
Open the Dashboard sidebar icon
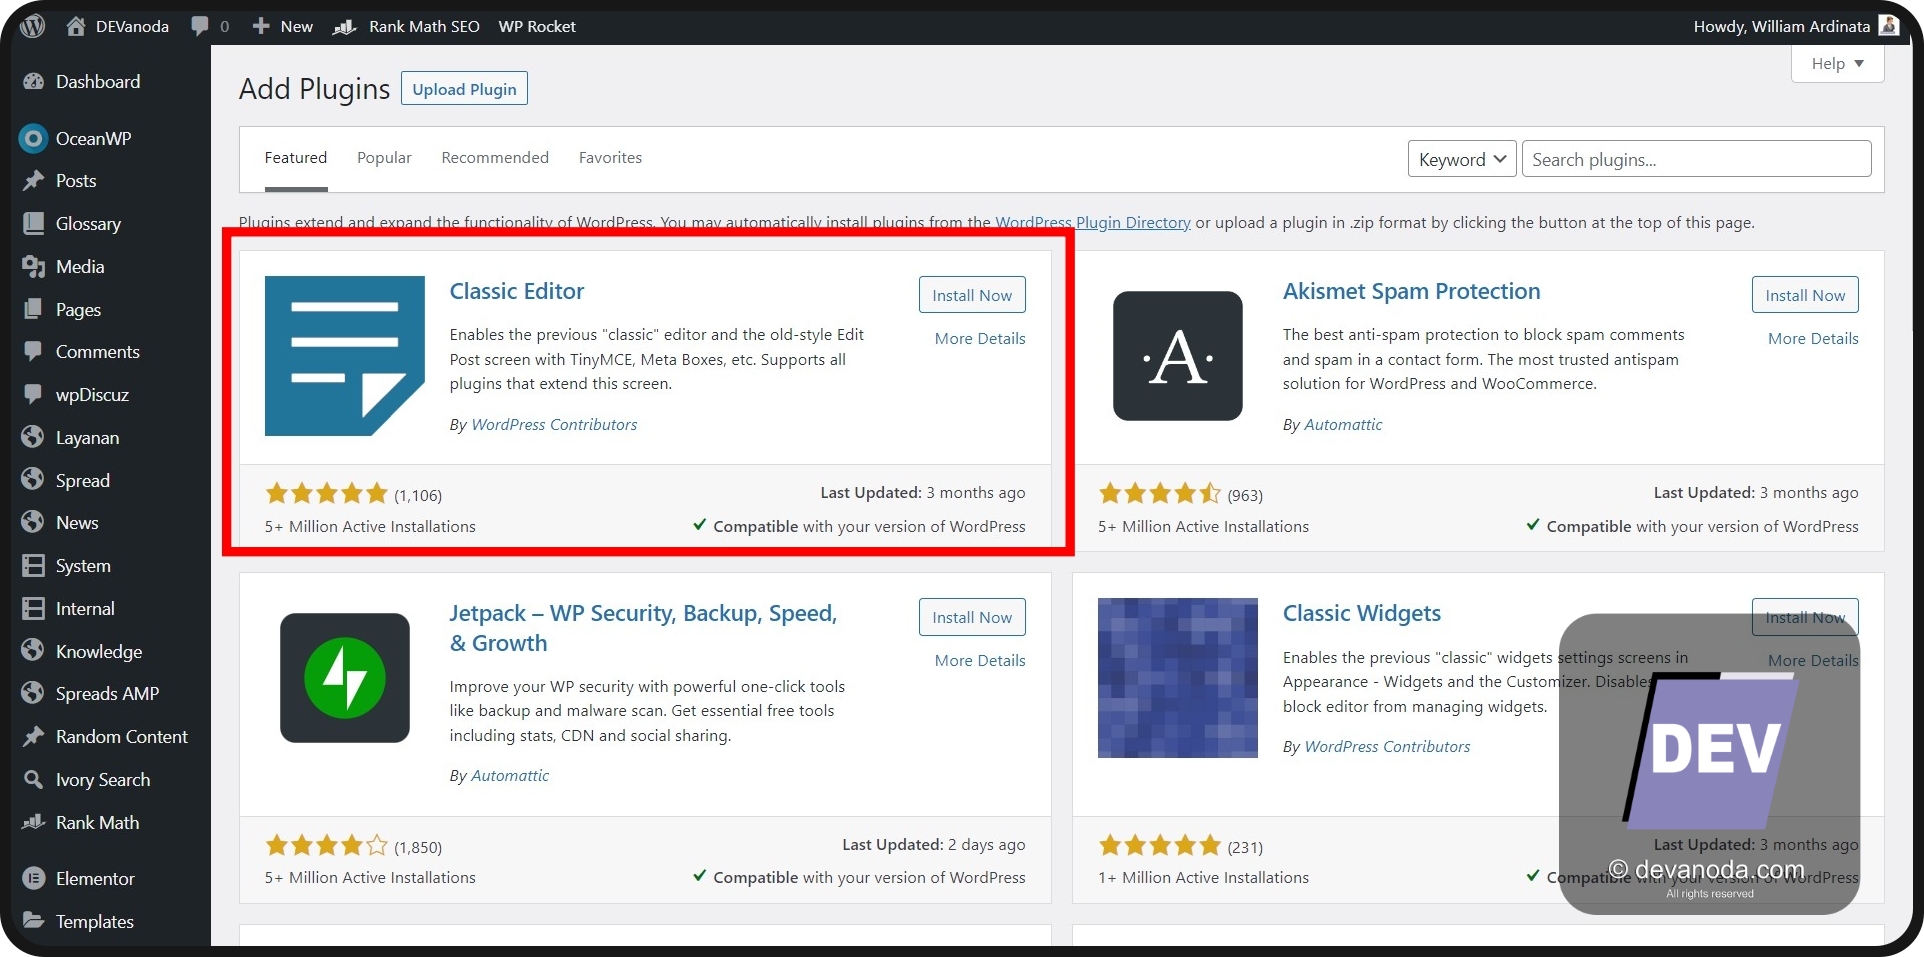pyautogui.click(x=33, y=82)
